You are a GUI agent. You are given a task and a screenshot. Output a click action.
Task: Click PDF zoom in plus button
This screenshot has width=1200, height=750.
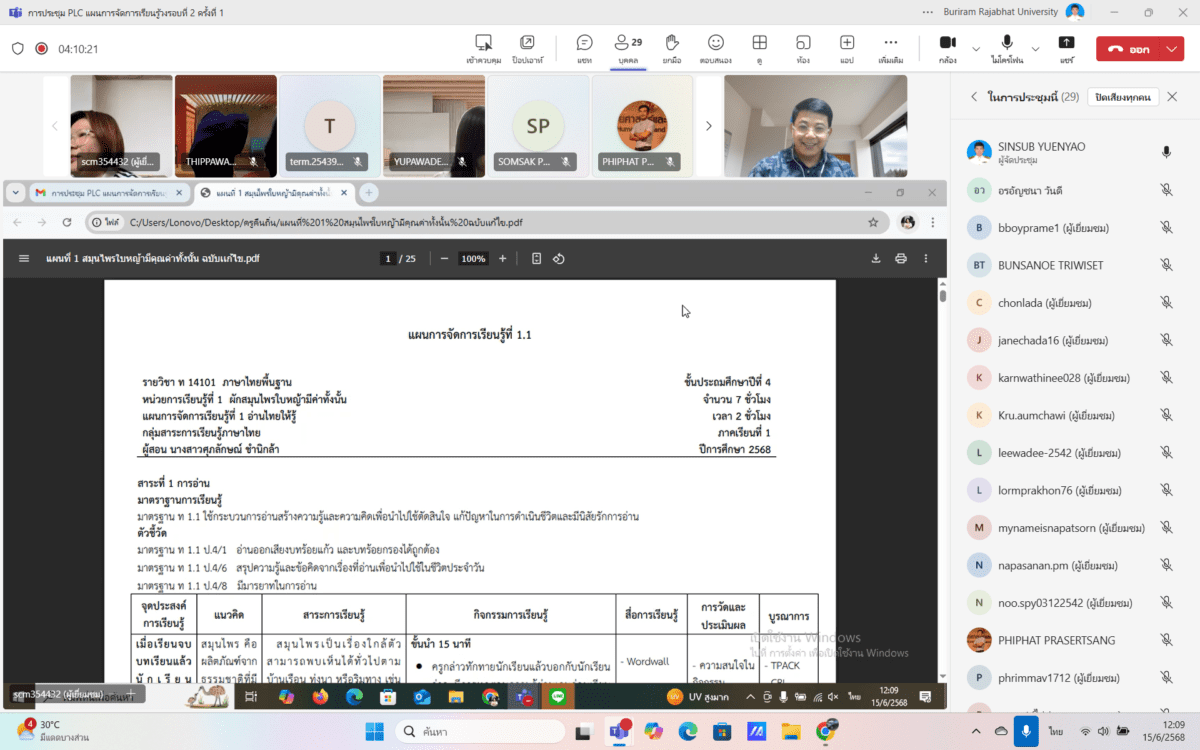point(503,258)
